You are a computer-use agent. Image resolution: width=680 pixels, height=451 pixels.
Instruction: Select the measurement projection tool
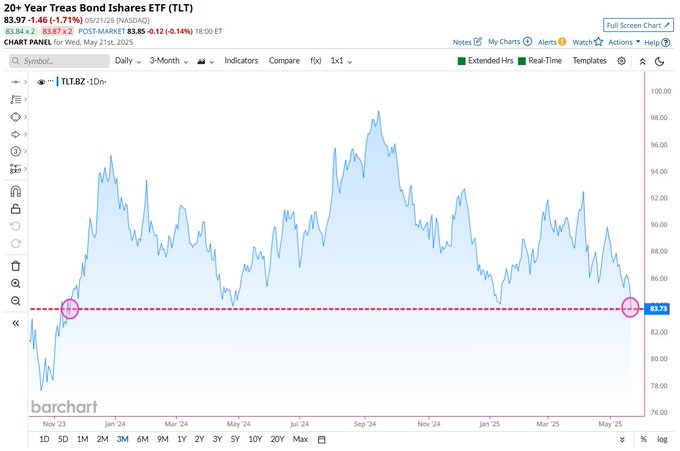[x=16, y=169]
